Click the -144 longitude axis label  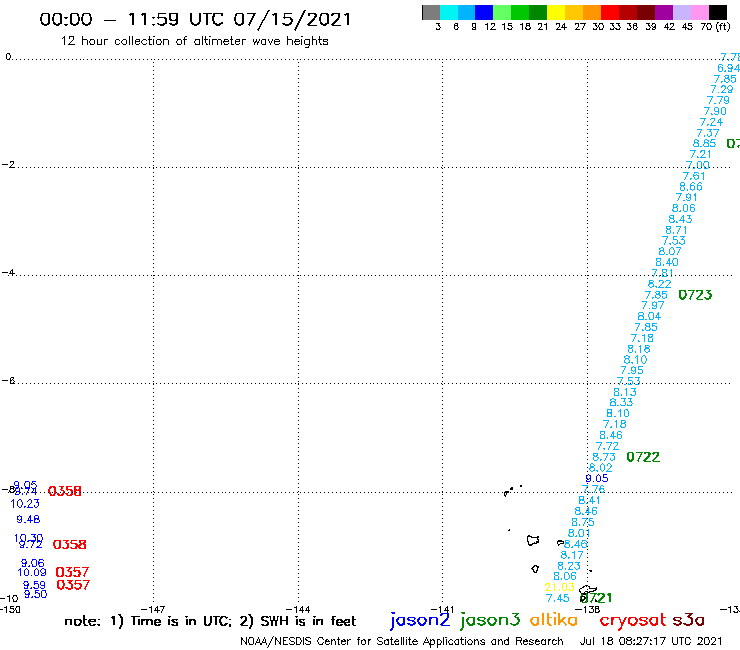298,609
